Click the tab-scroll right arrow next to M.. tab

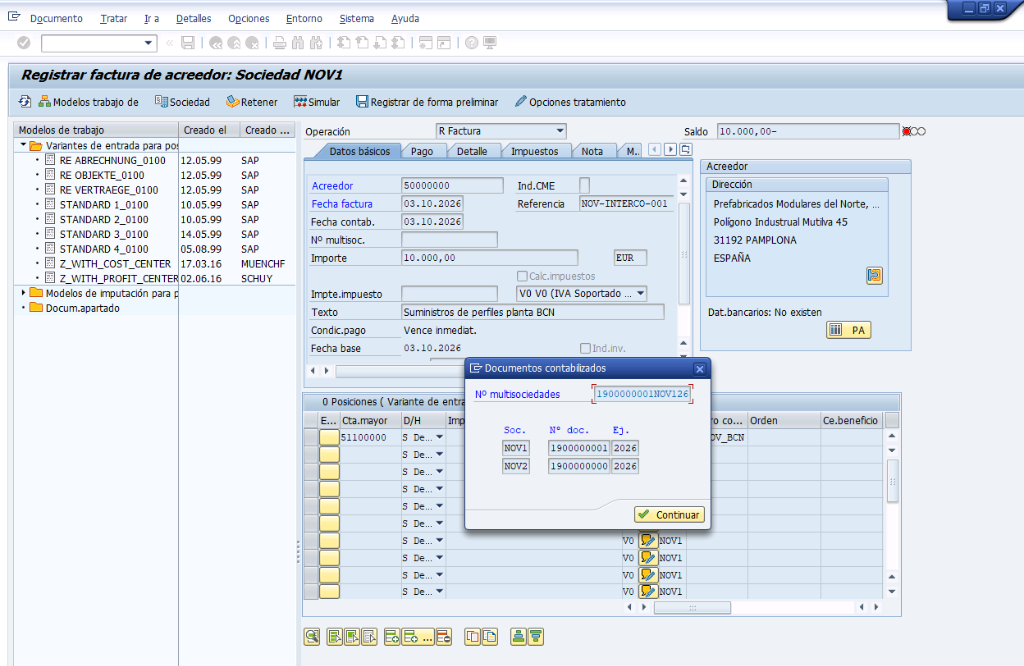670,150
